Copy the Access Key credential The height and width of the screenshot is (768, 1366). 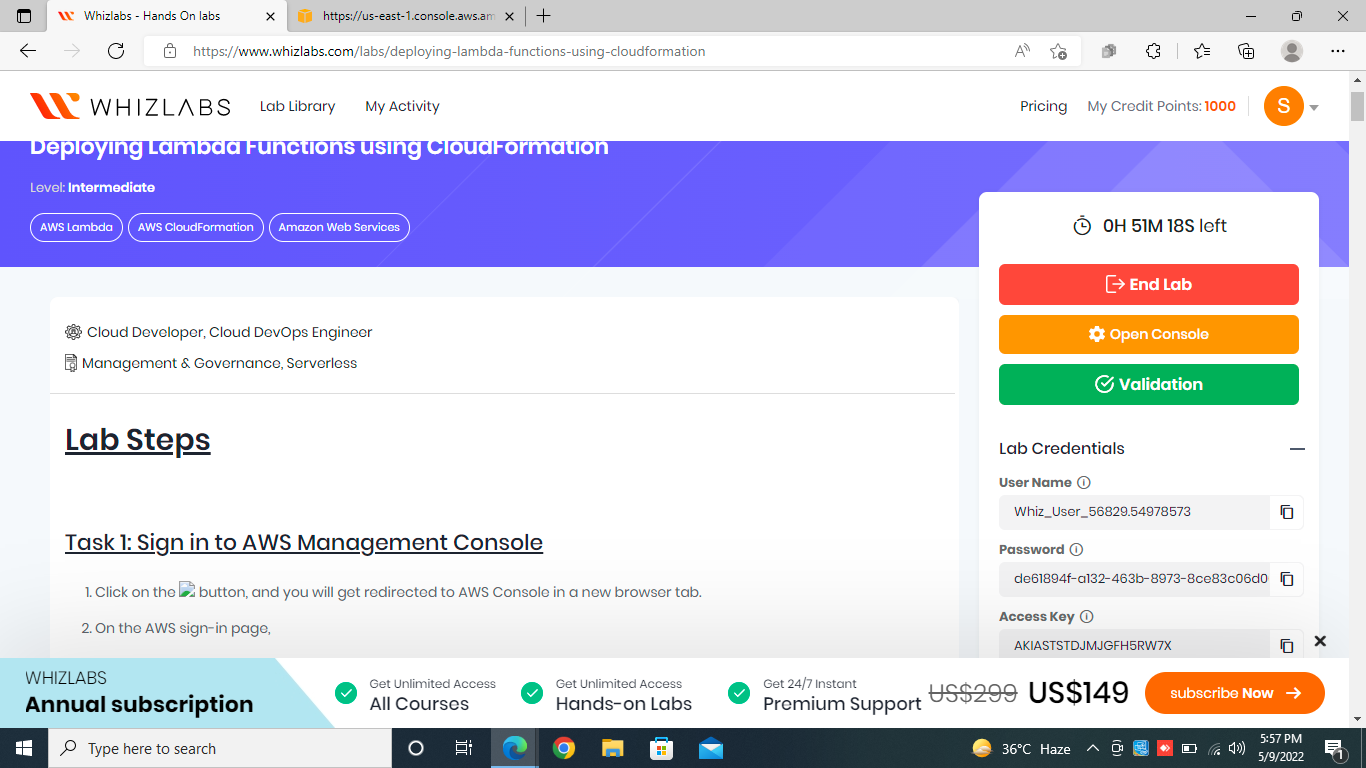(1286, 646)
